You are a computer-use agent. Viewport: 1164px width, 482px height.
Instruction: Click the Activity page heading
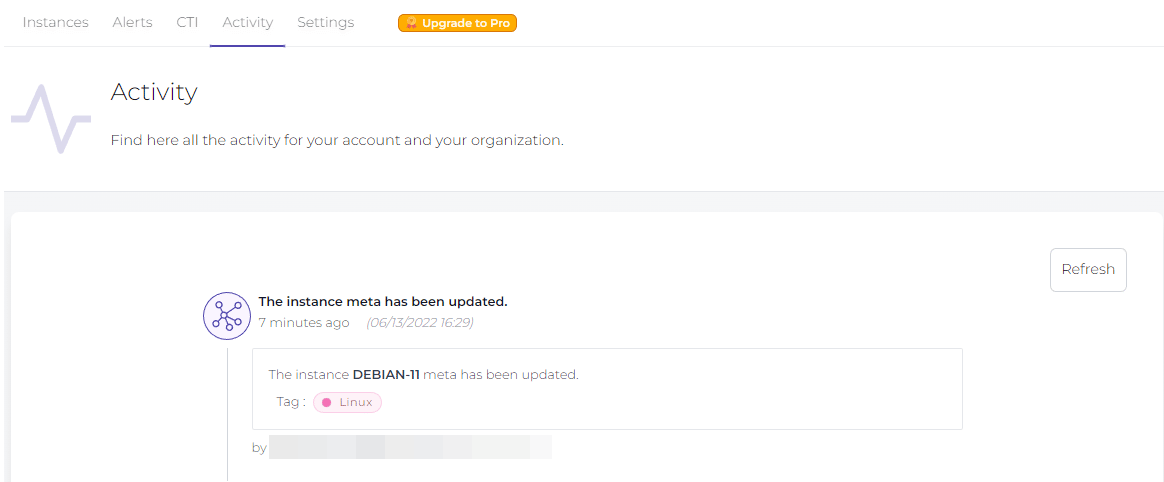point(154,92)
